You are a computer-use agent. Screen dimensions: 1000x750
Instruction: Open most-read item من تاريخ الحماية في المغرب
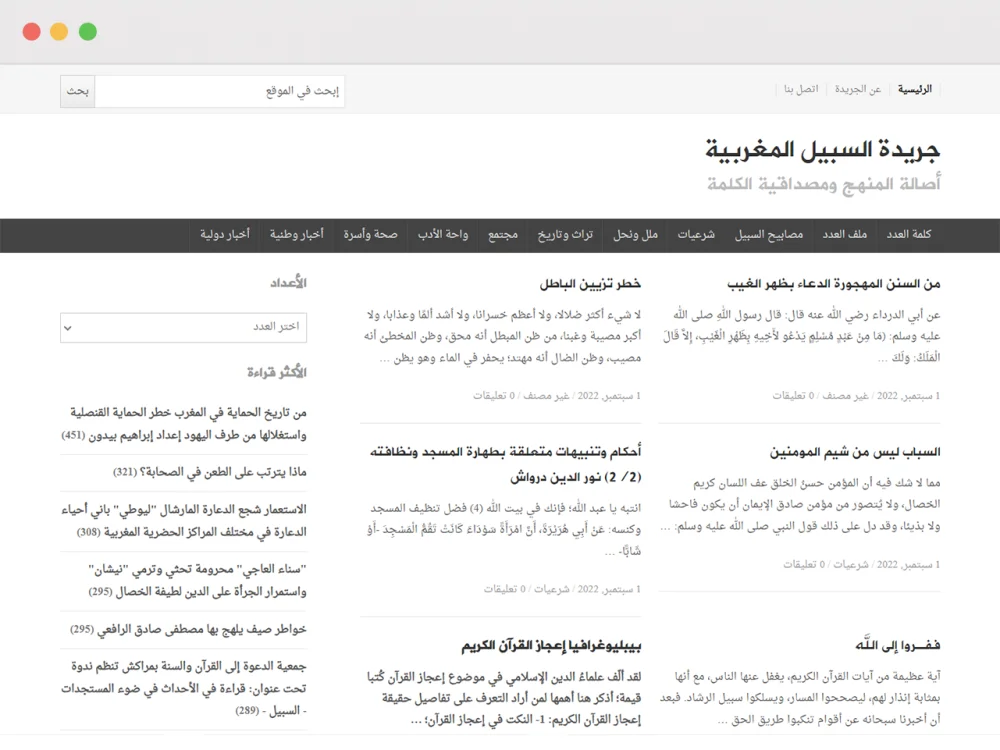(184, 424)
